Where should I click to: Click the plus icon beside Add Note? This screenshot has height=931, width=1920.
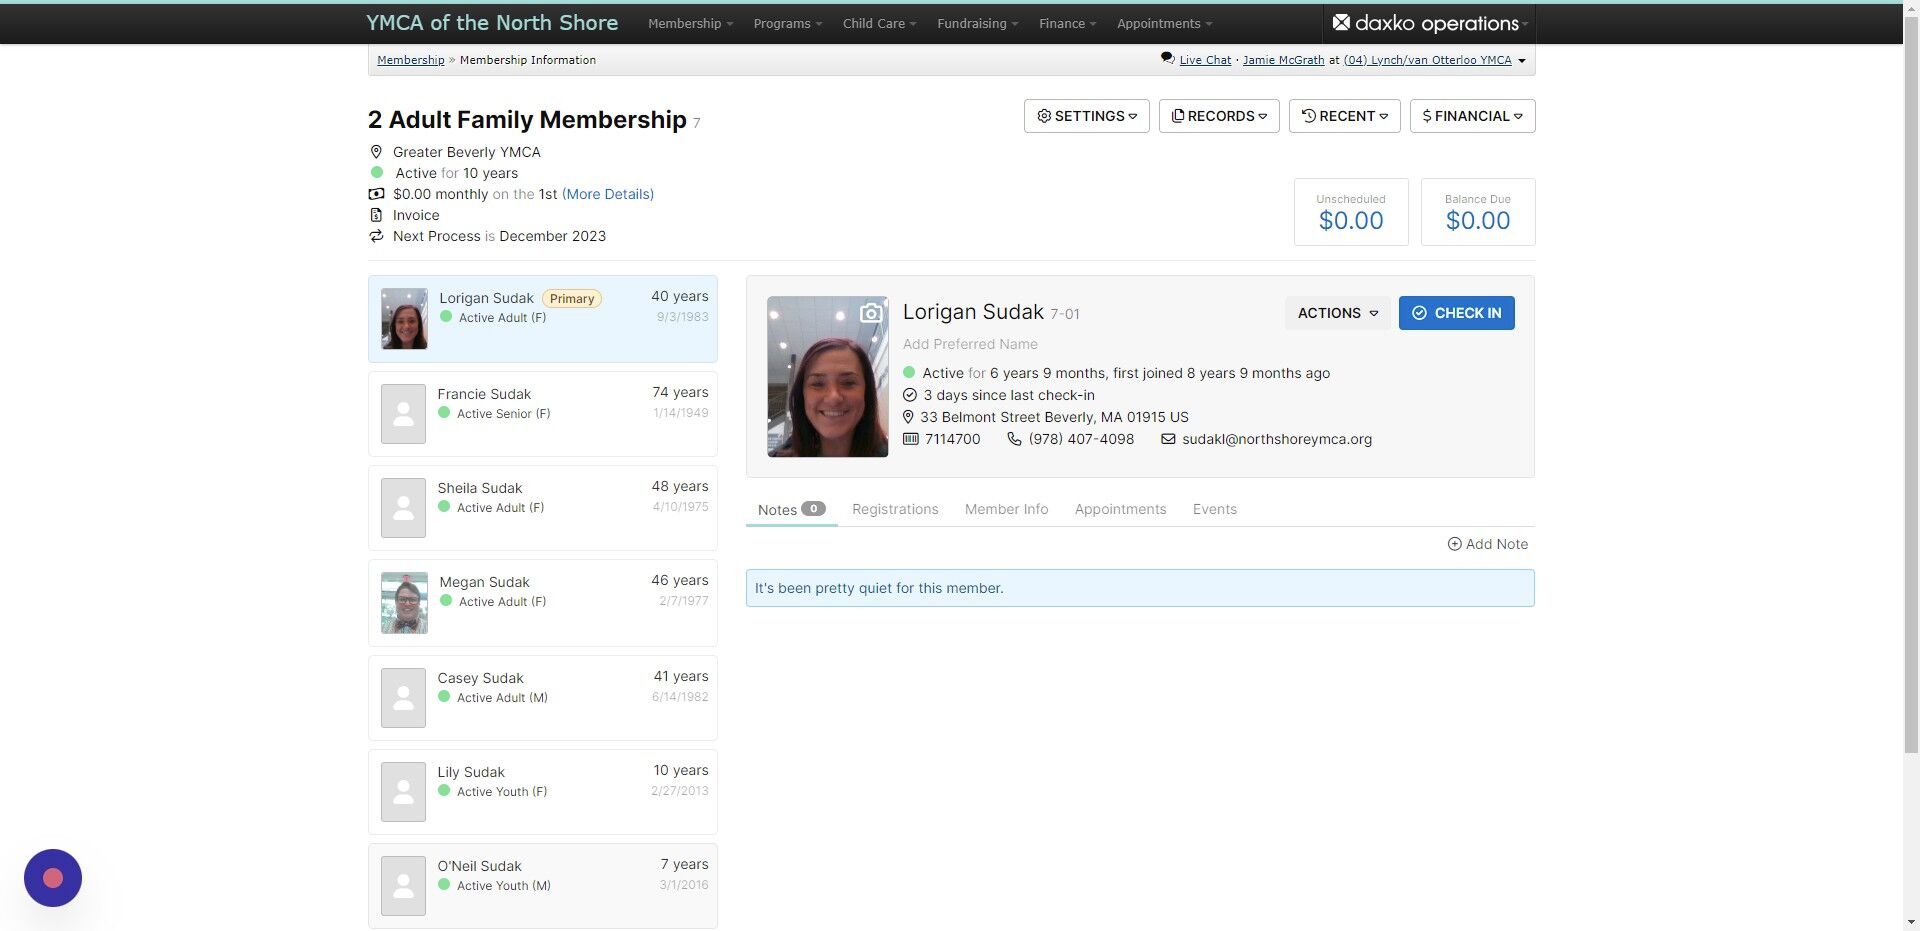[1454, 544]
